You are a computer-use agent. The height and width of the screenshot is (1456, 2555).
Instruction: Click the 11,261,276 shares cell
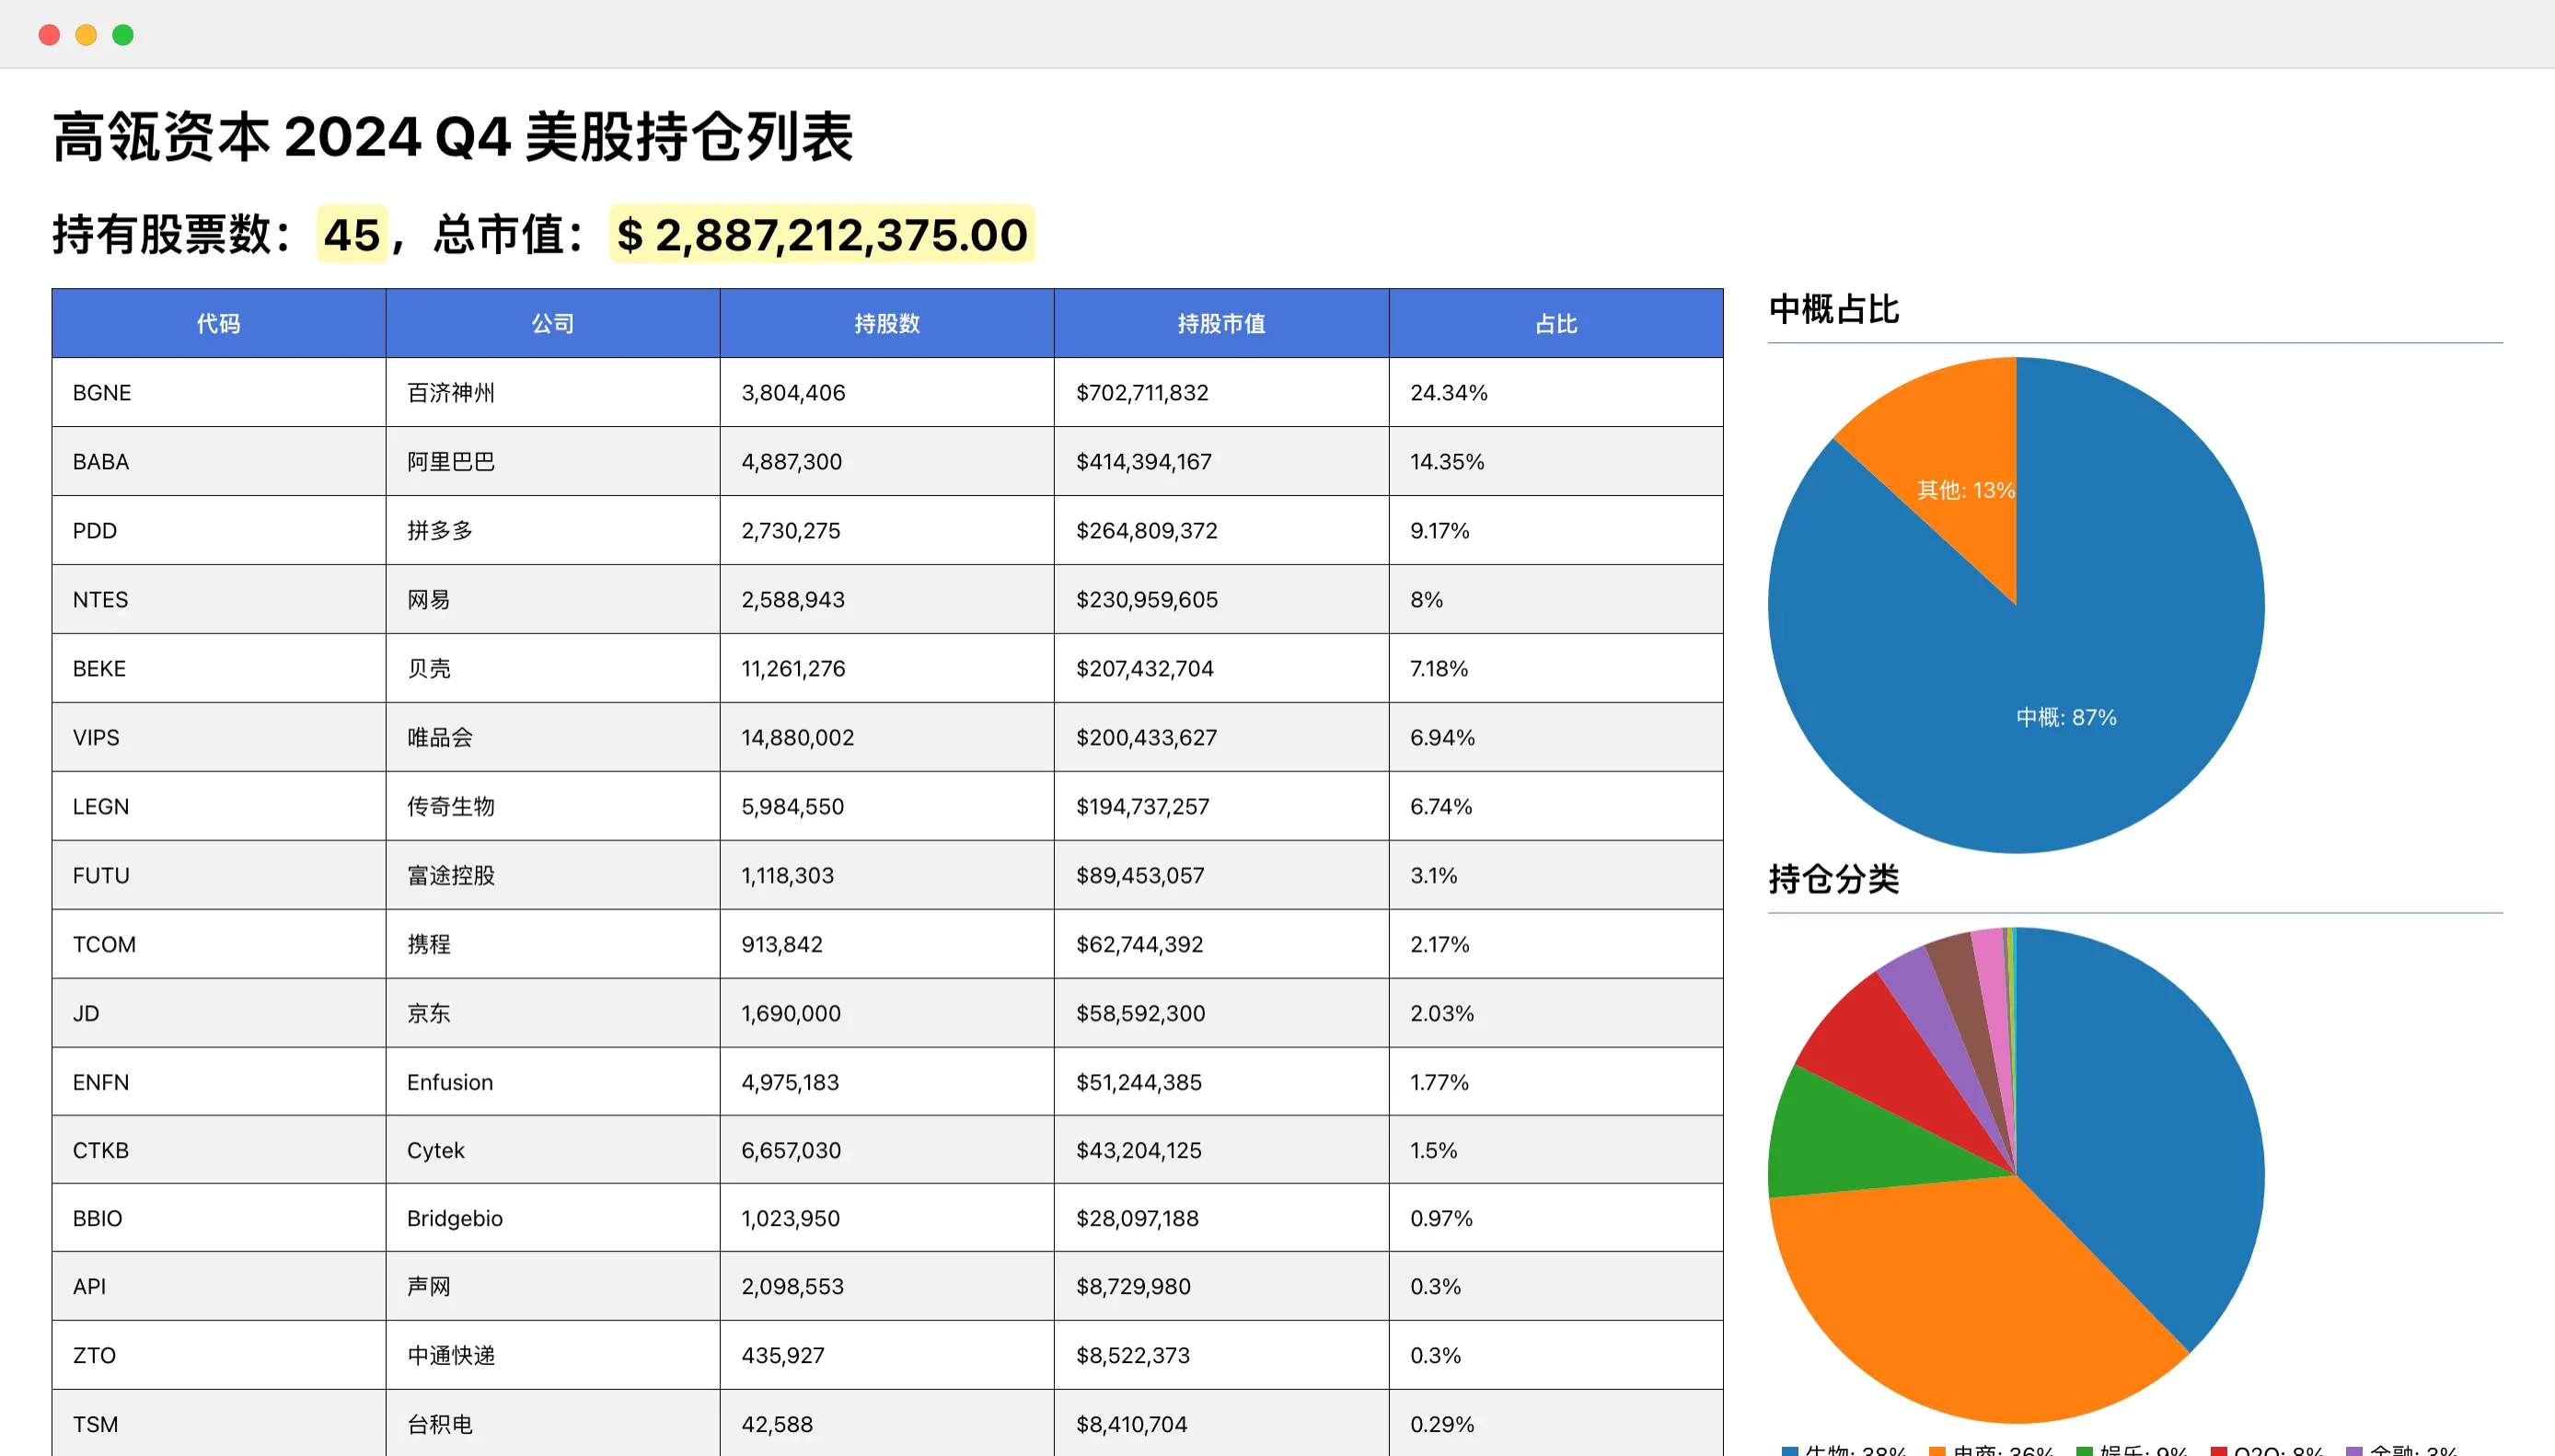pos(887,668)
